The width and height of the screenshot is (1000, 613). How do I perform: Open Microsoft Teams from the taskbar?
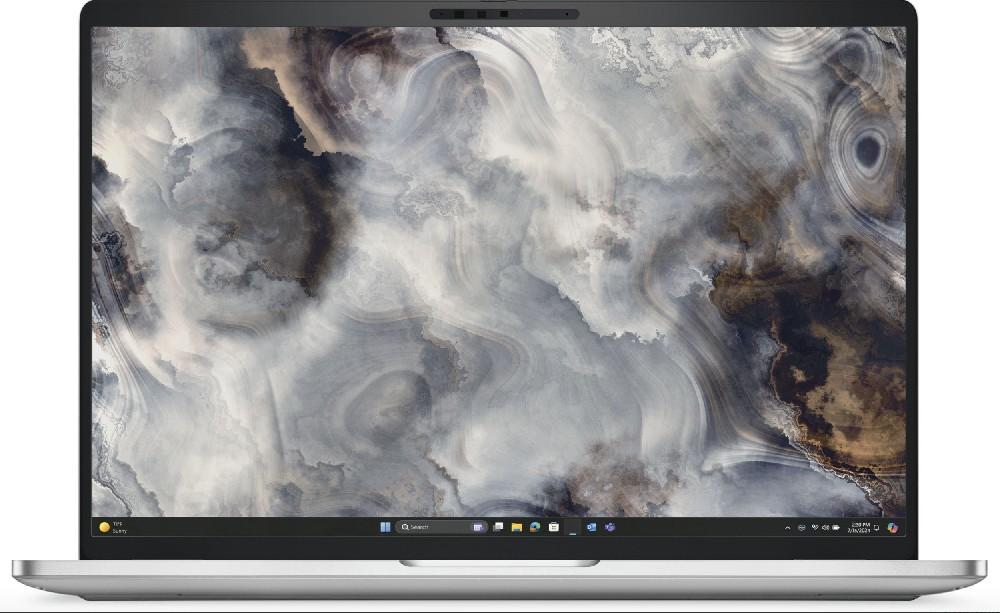click(x=609, y=527)
